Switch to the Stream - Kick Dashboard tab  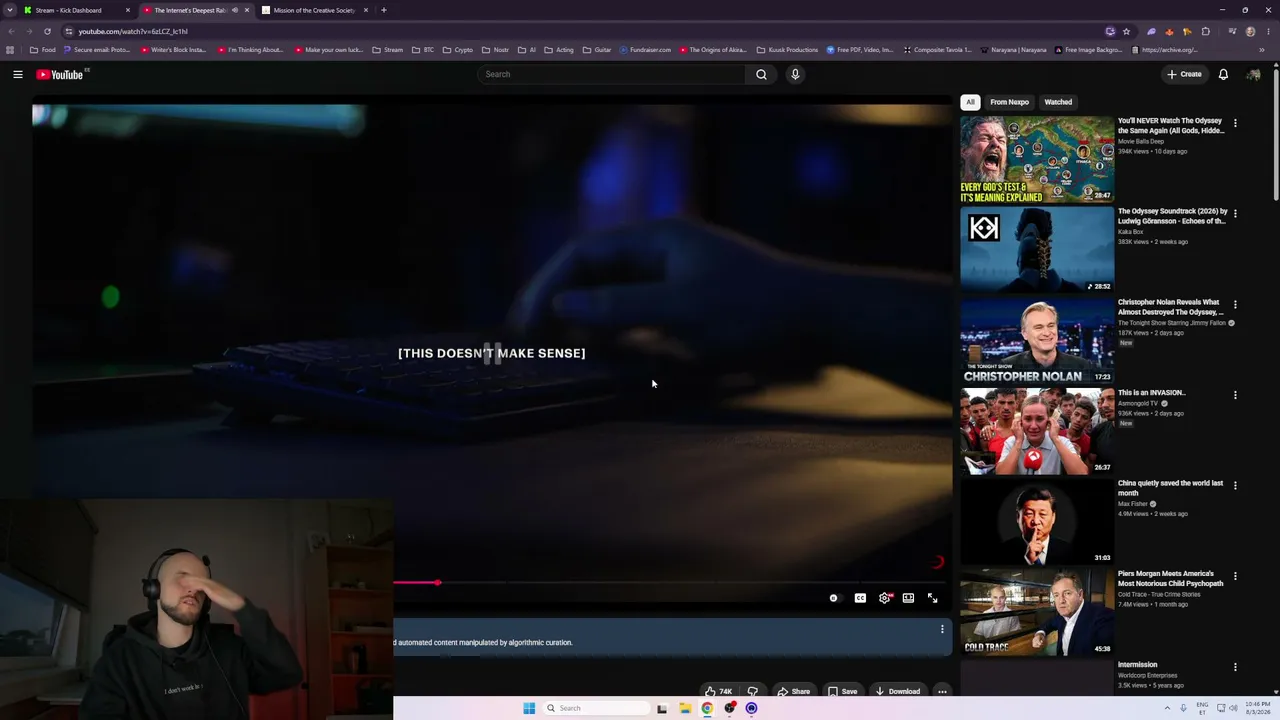pyautogui.click(x=78, y=10)
